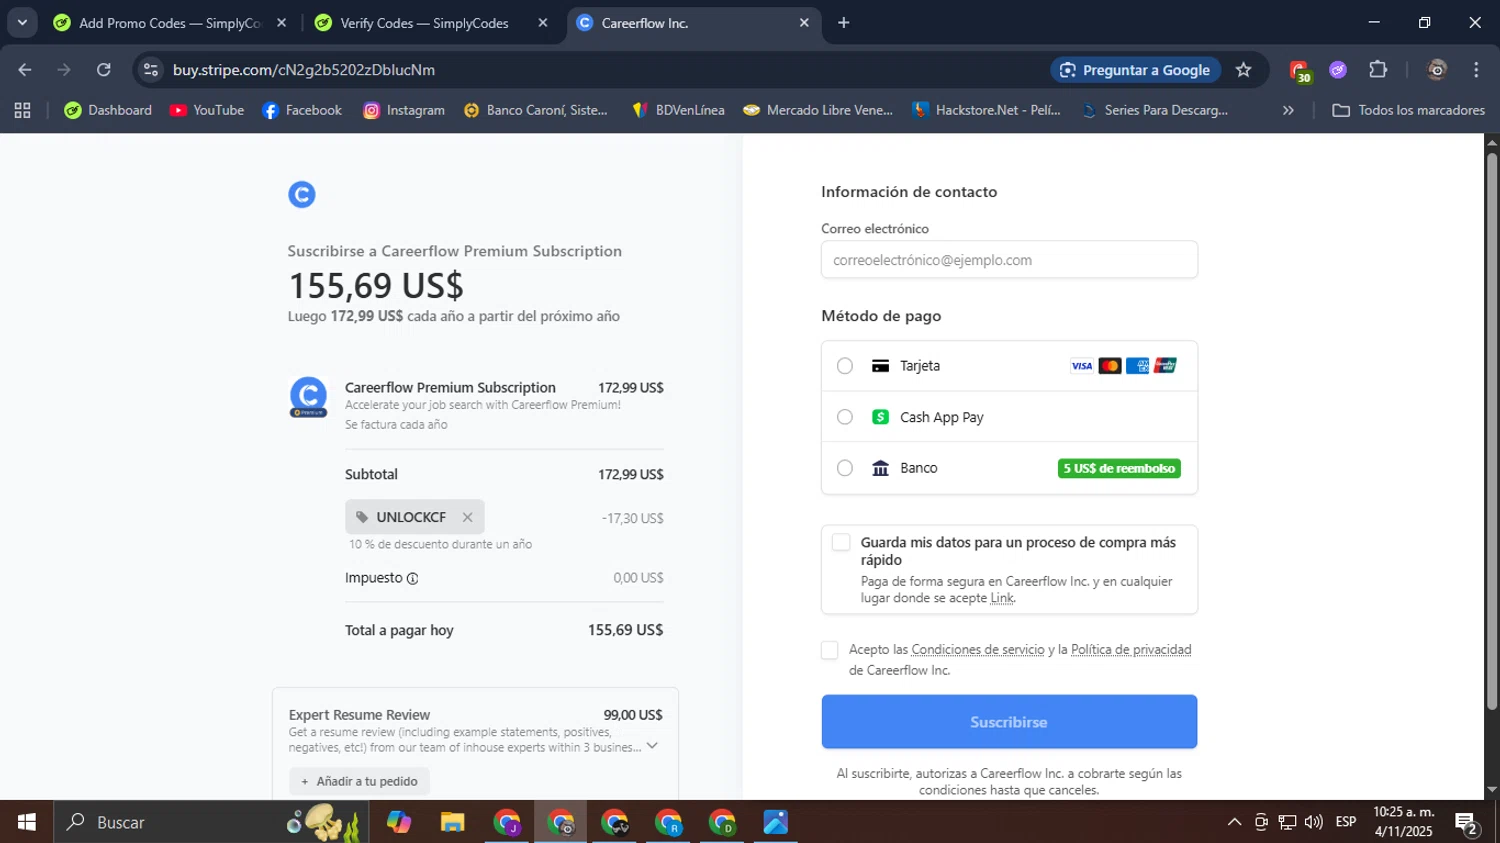Go back to previous page
The width and height of the screenshot is (1500, 843).
click(x=25, y=70)
